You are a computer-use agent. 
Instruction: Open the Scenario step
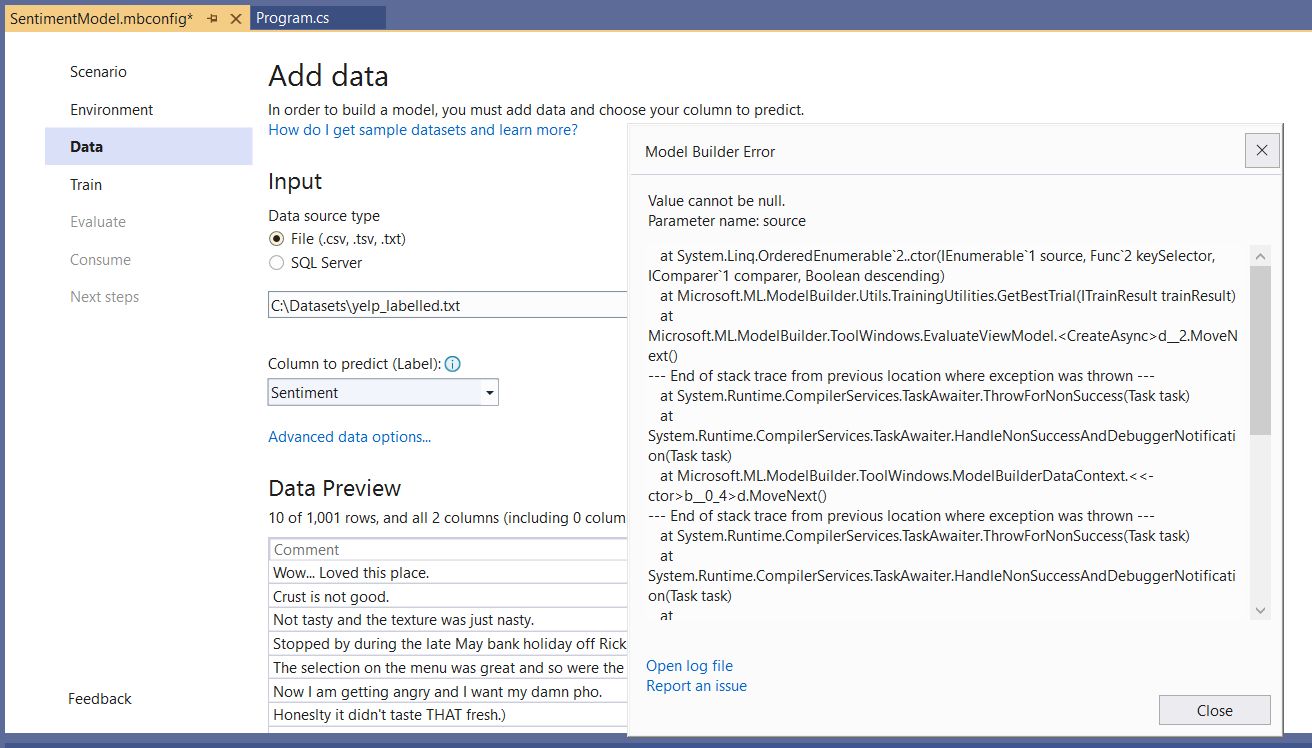coord(98,72)
